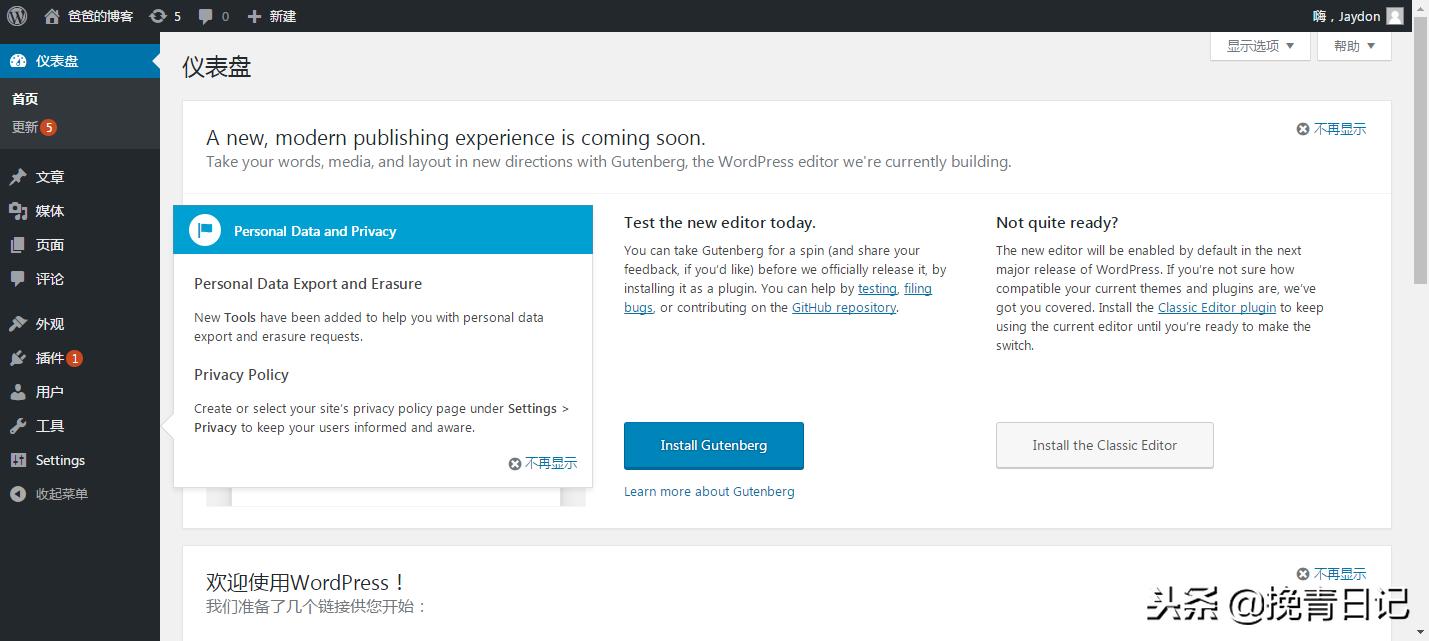This screenshot has height=641, width=1429.
Task: Click the WordPress logo icon
Action: pos(17,16)
